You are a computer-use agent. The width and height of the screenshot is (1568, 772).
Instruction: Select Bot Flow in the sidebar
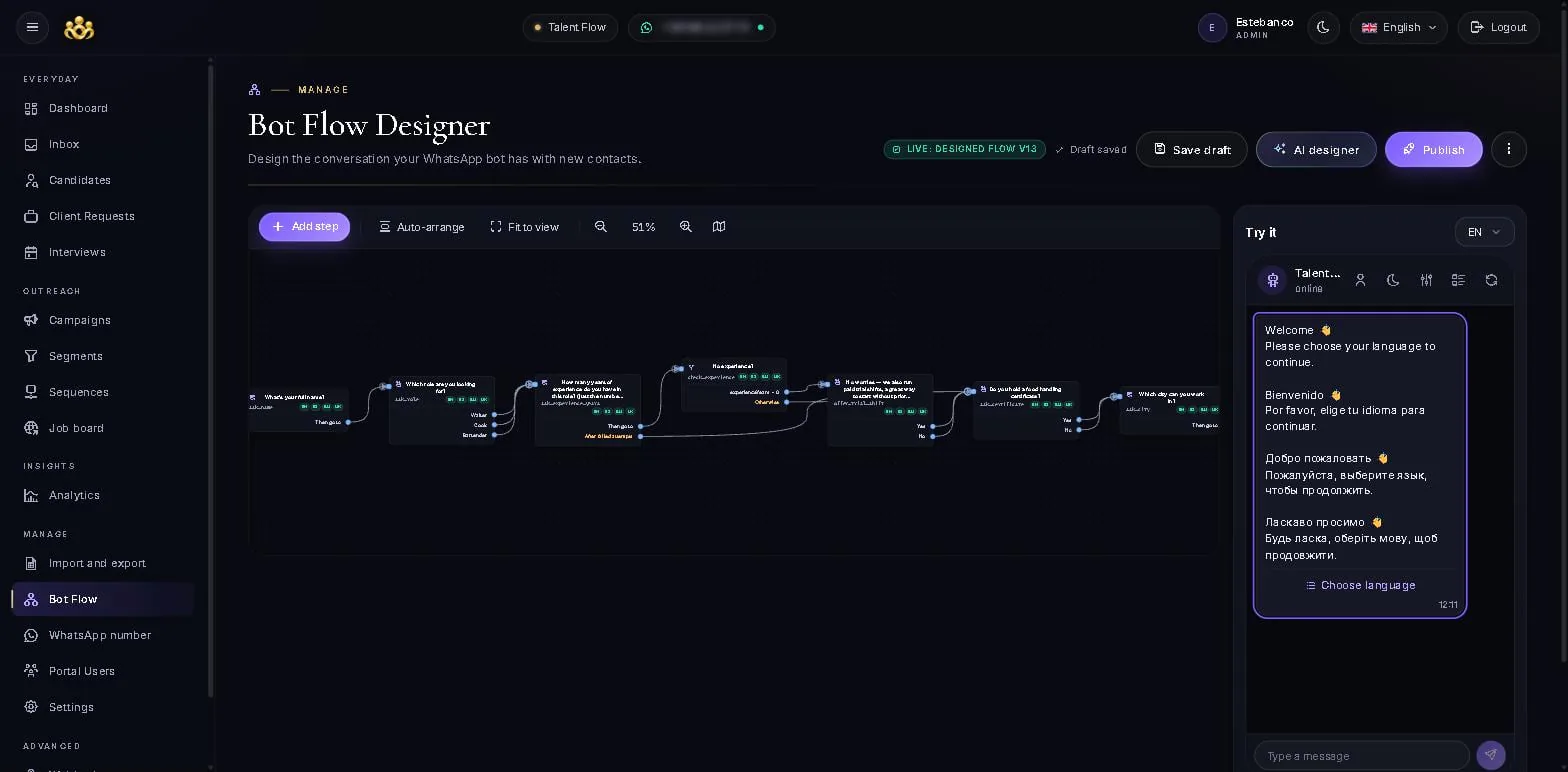tap(103, 599)
